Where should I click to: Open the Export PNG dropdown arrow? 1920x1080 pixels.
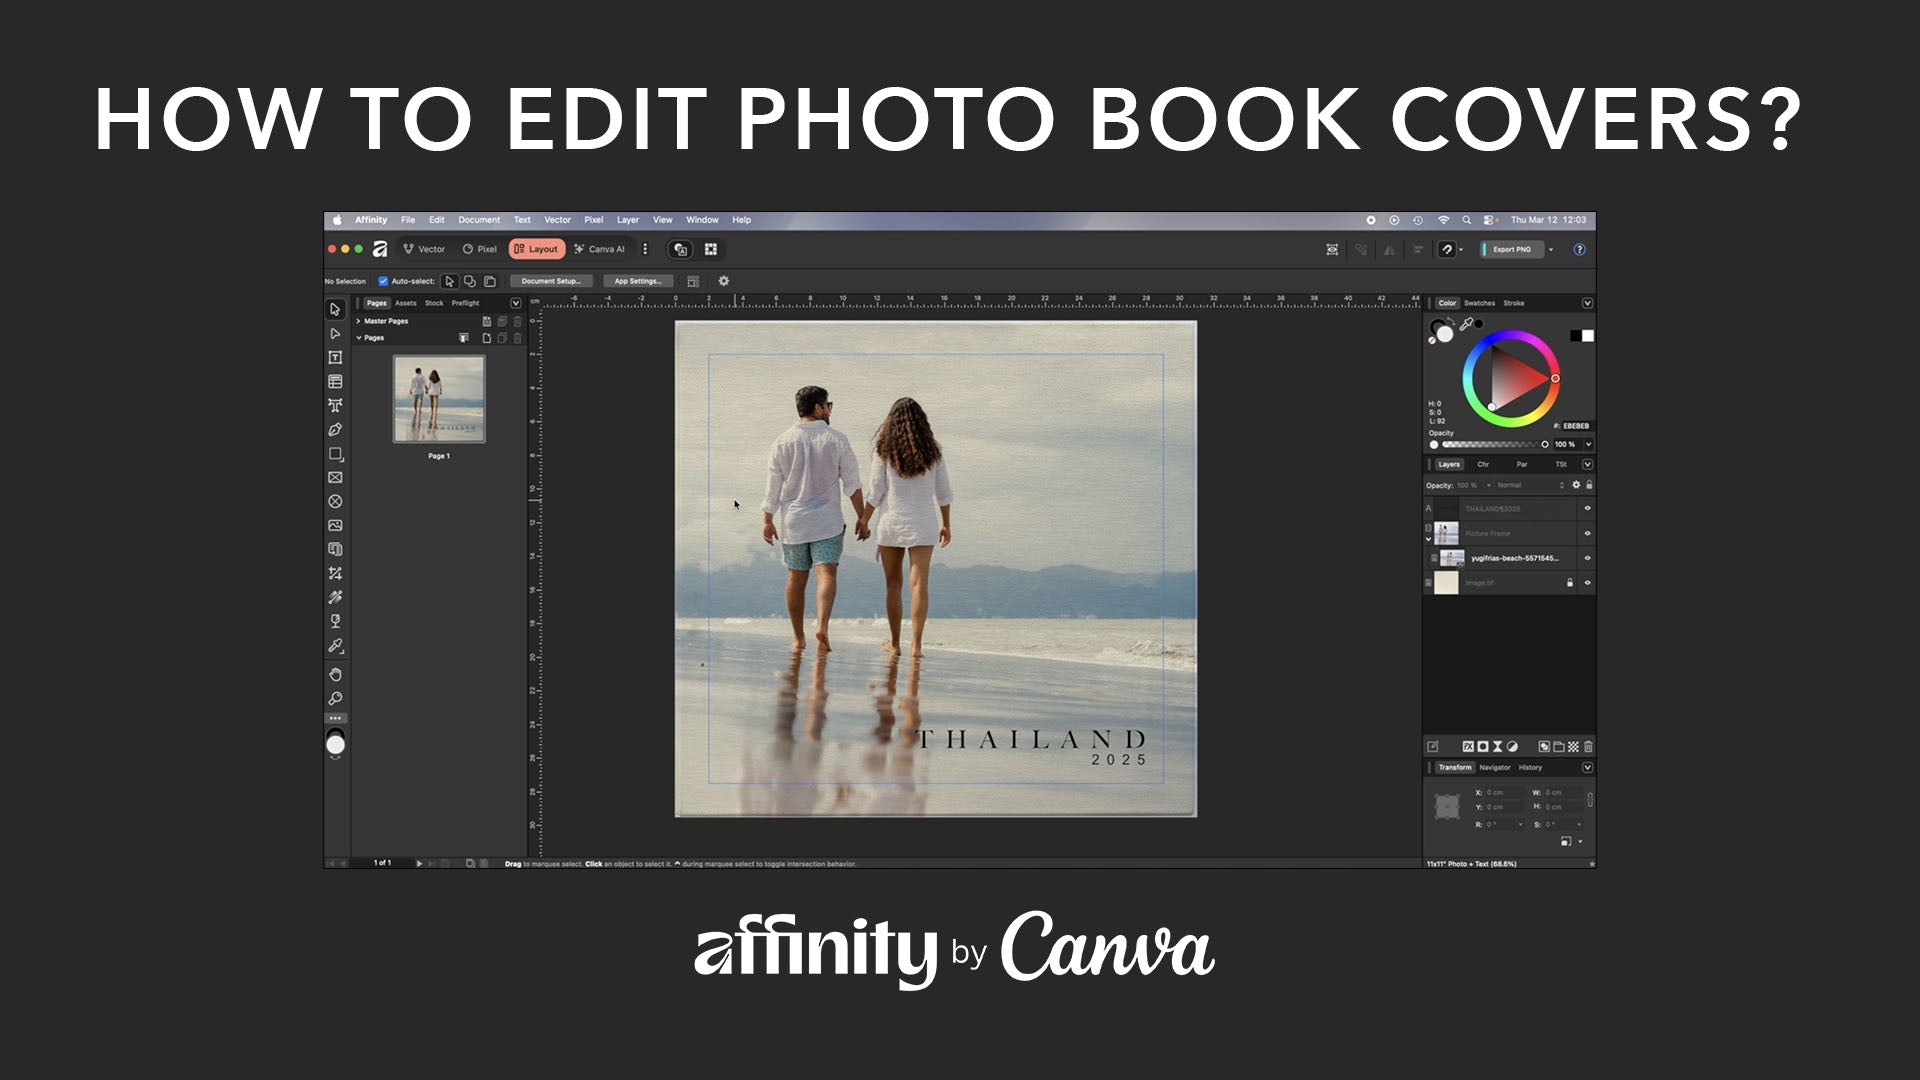coord(1551,250)
